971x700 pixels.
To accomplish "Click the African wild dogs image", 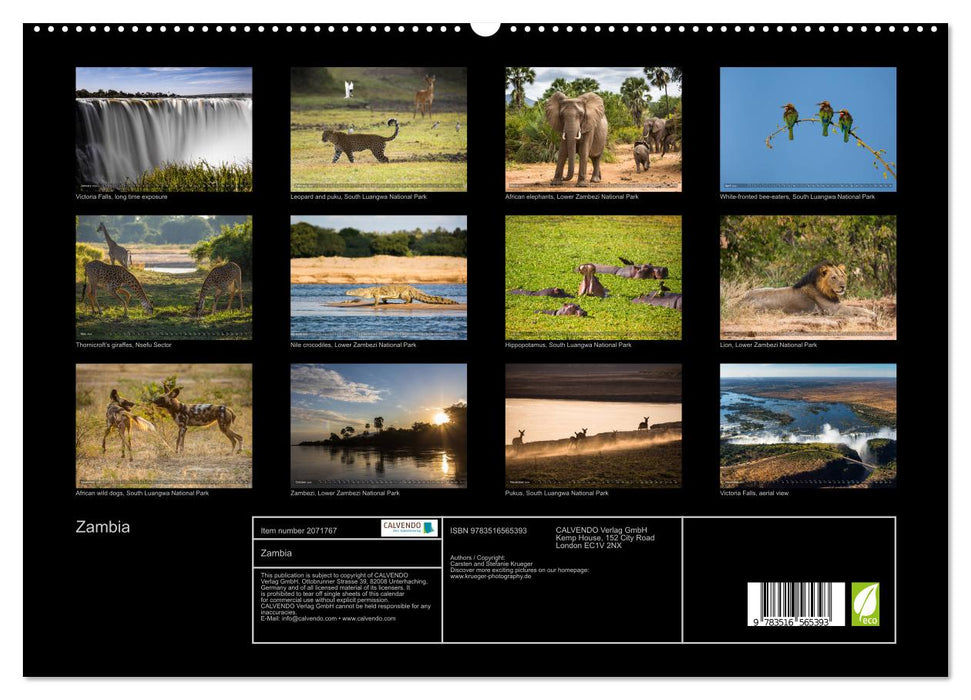I will tap(161, 424).
